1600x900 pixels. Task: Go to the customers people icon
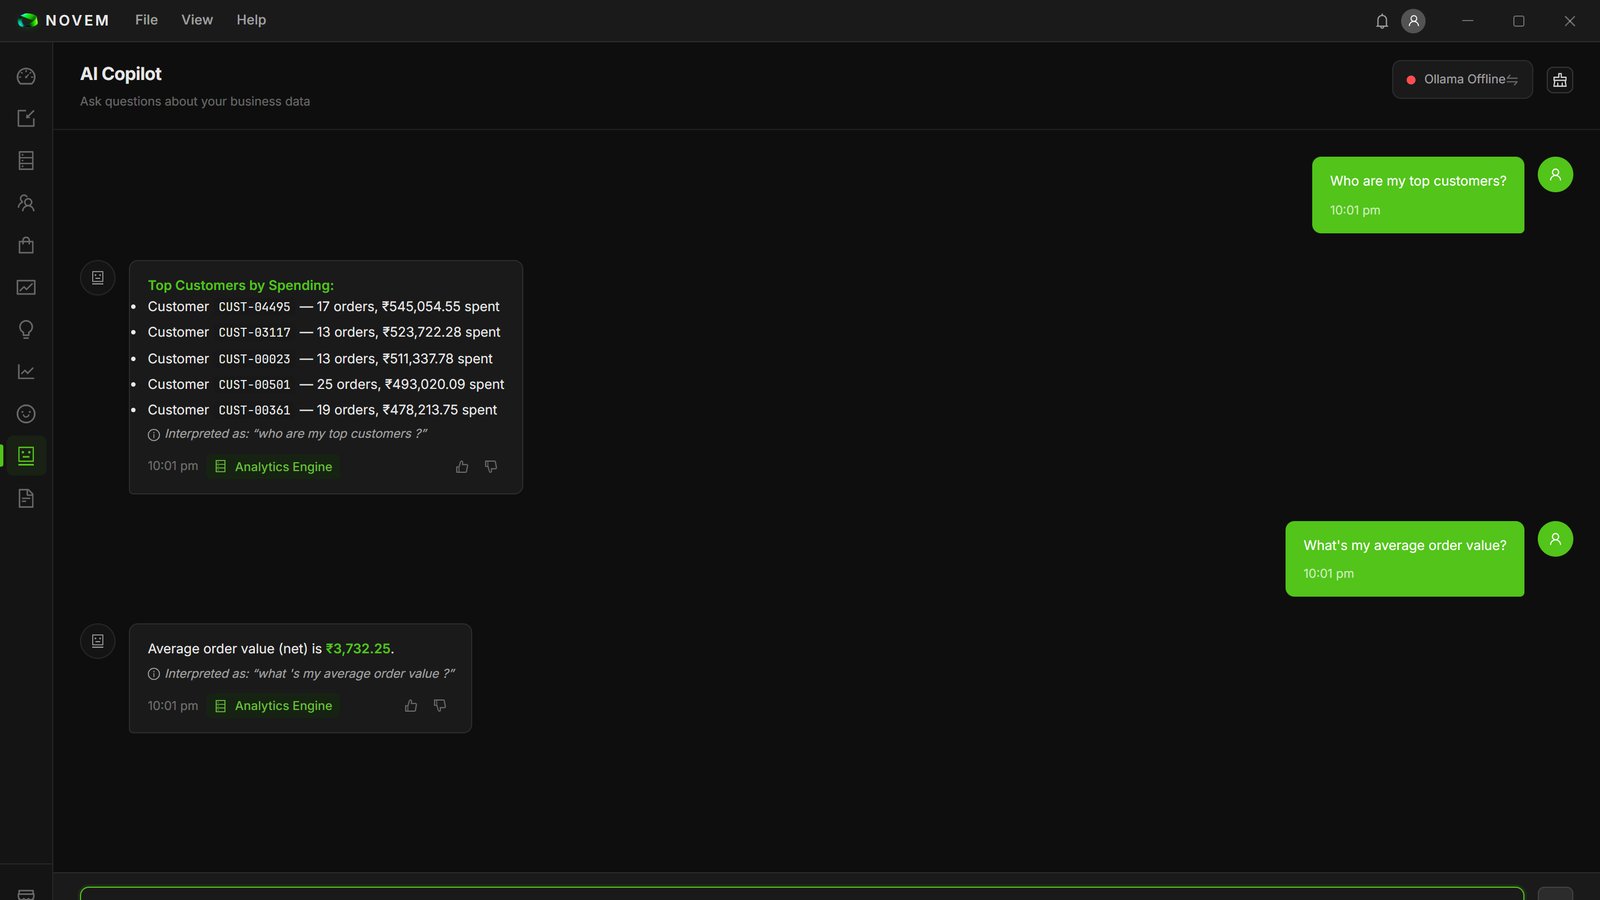tap(26, 203)
